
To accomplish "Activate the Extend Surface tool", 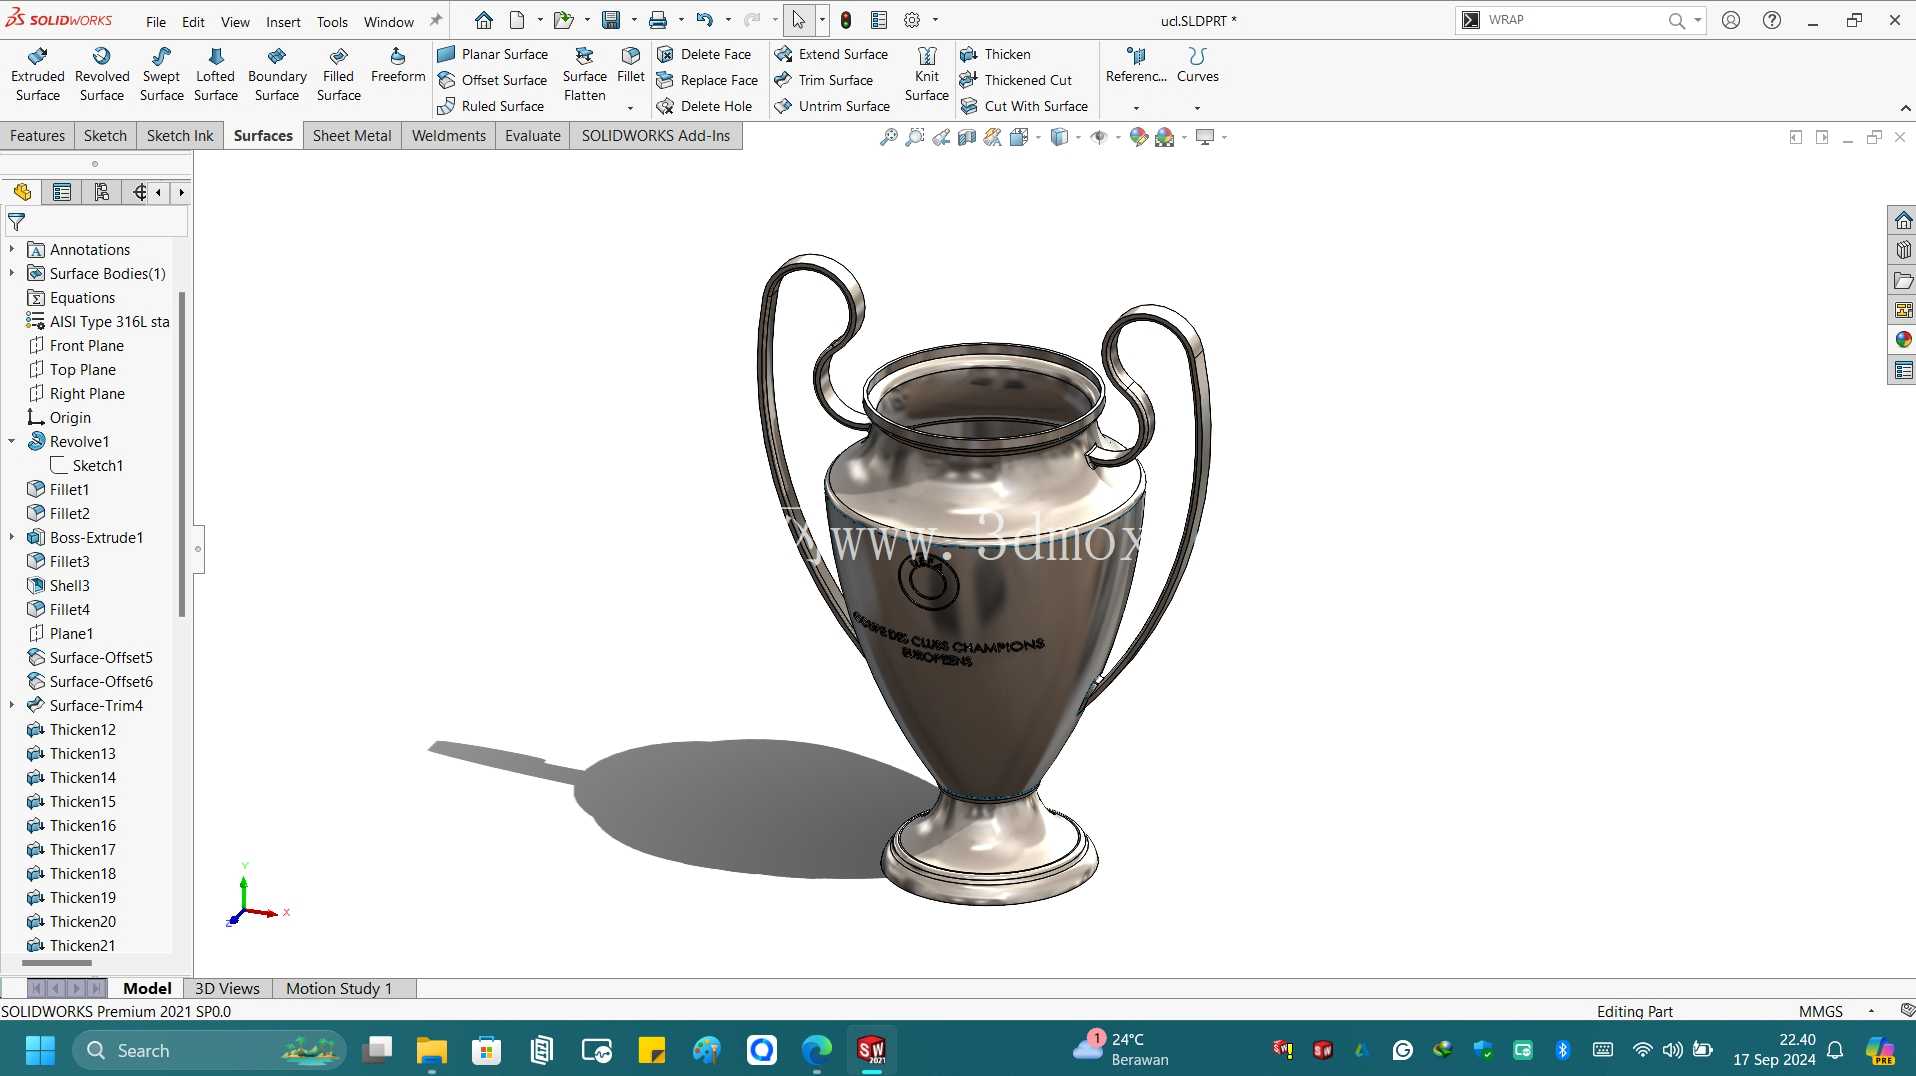I will [x=832, y=54].
